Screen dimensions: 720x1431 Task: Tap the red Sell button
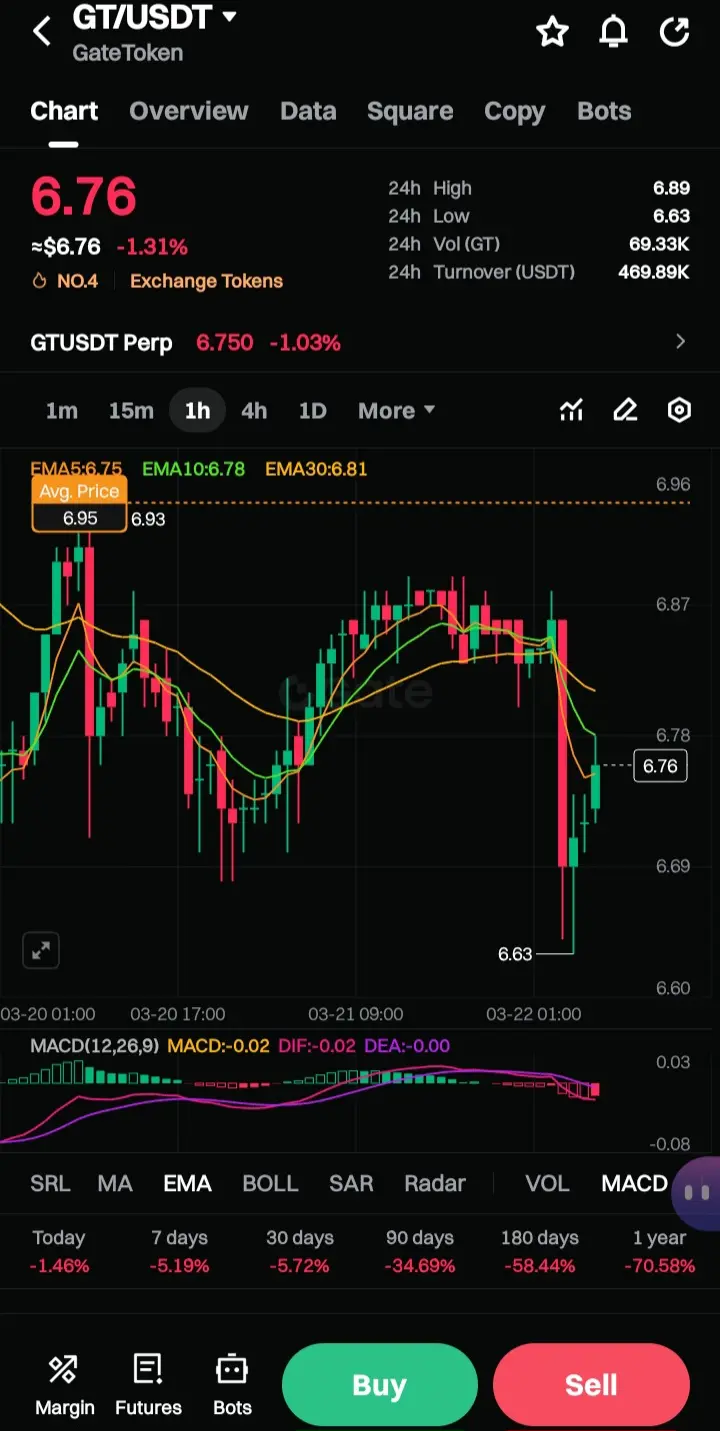click(591, 1385)
